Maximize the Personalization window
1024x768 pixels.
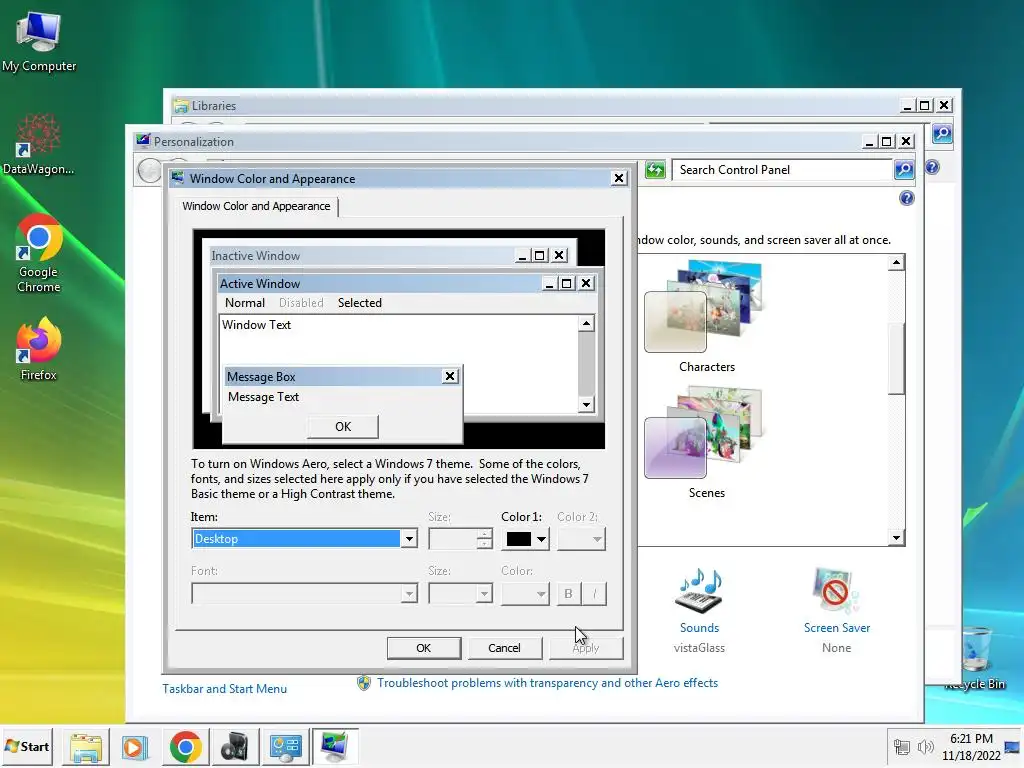pyautogui.click(x=886, y=142)
